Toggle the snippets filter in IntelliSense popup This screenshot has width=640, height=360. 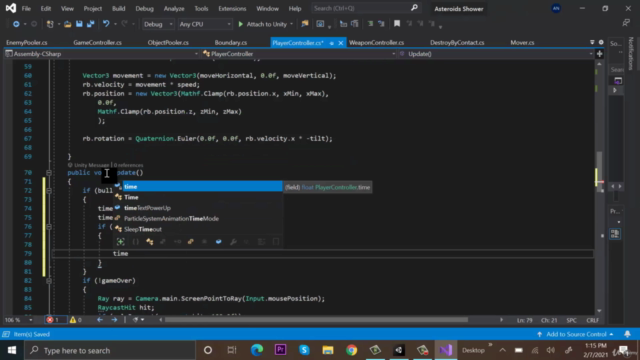276,242
